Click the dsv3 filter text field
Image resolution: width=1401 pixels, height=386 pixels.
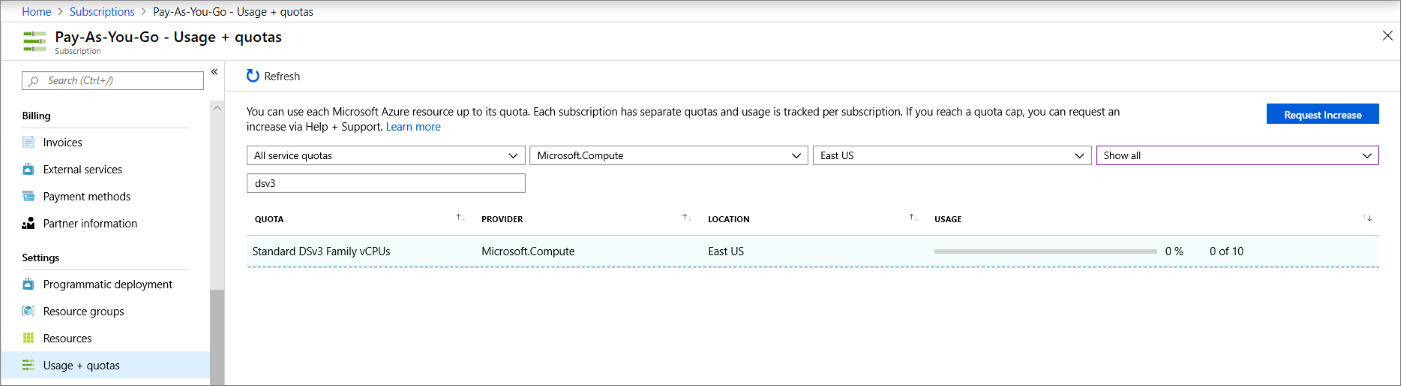386,183
